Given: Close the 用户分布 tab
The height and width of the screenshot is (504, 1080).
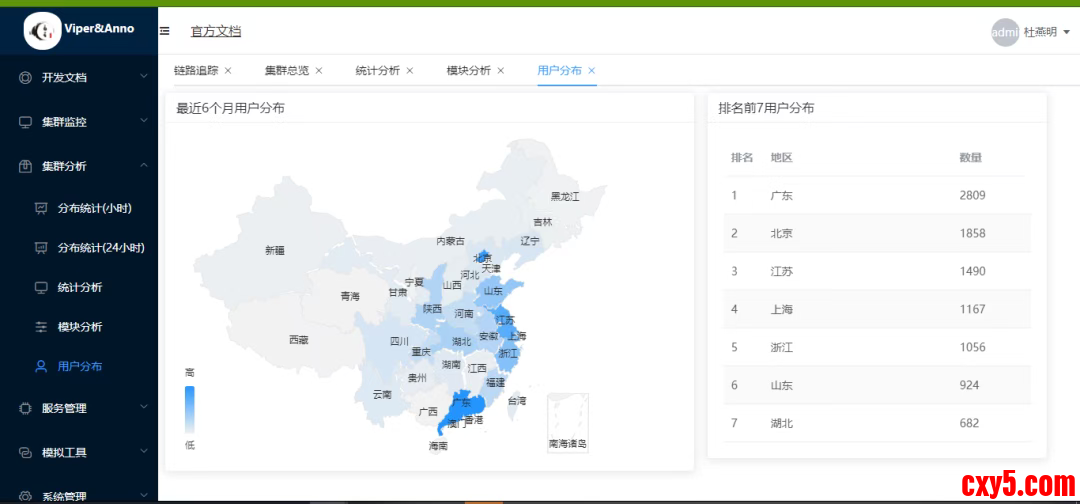Looking at the screenshot, I should [592, 71].
